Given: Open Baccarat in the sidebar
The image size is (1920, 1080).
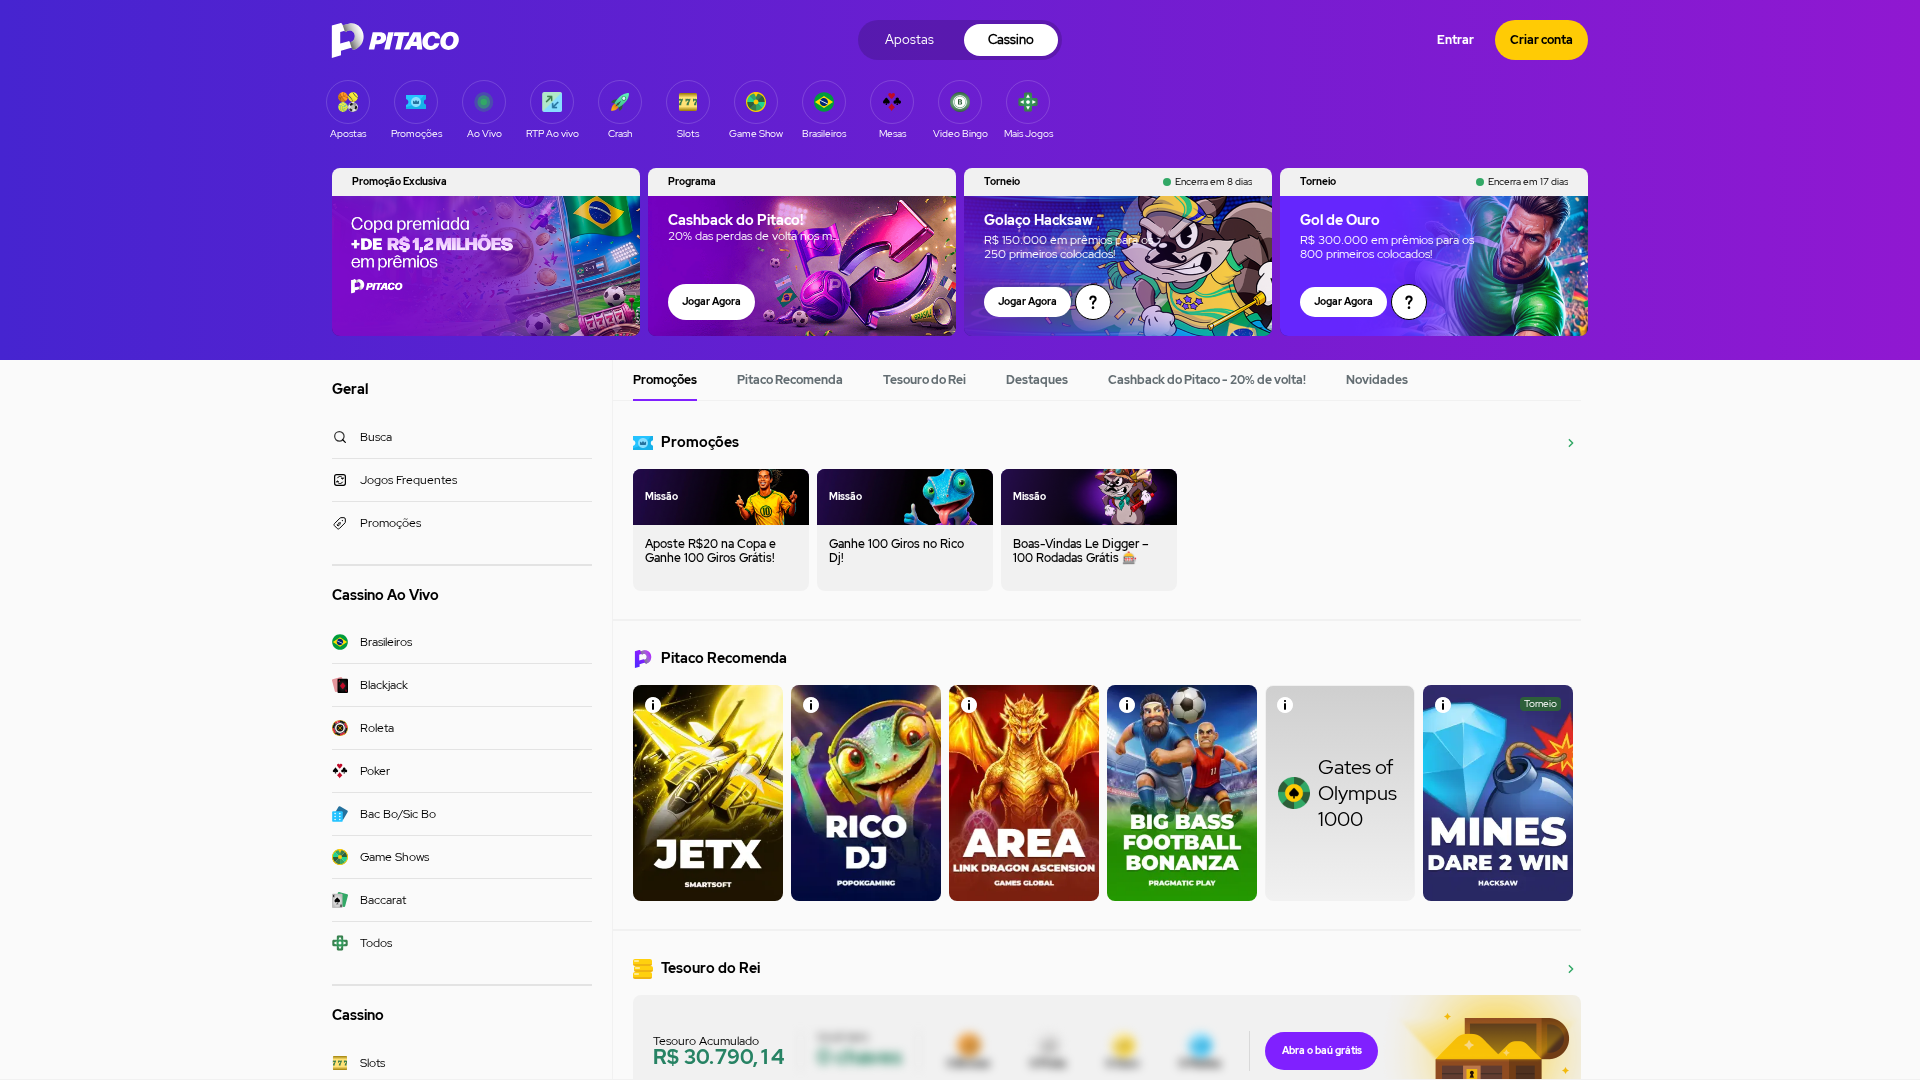Looking at the screenshot, I should point(462,900).
